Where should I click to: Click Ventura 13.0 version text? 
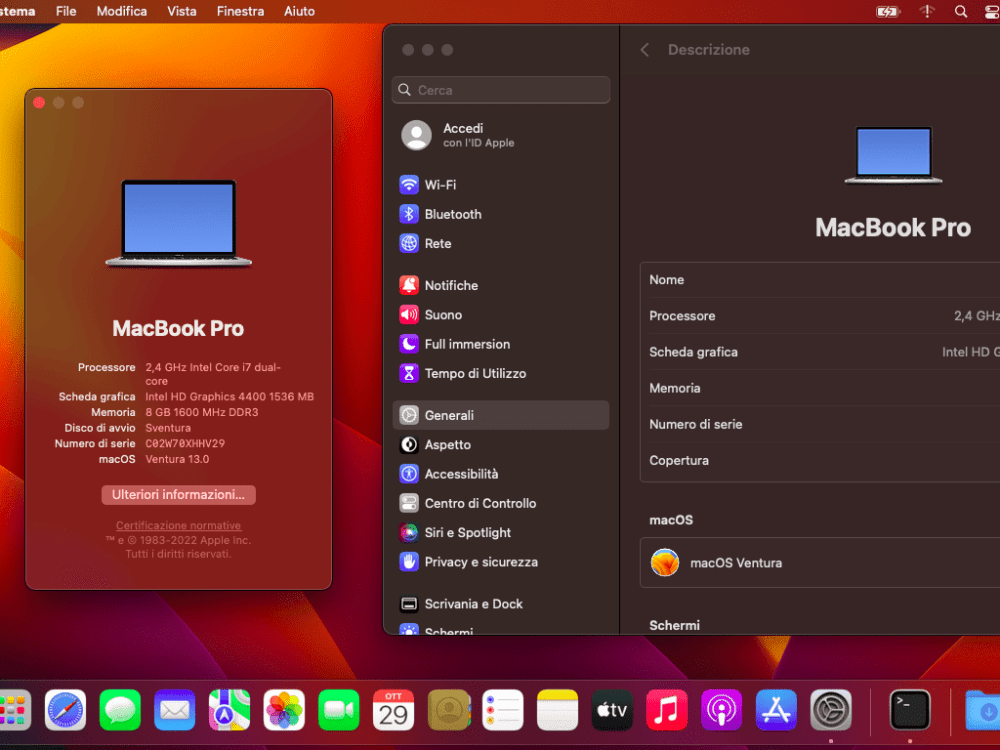click(177, 459)
